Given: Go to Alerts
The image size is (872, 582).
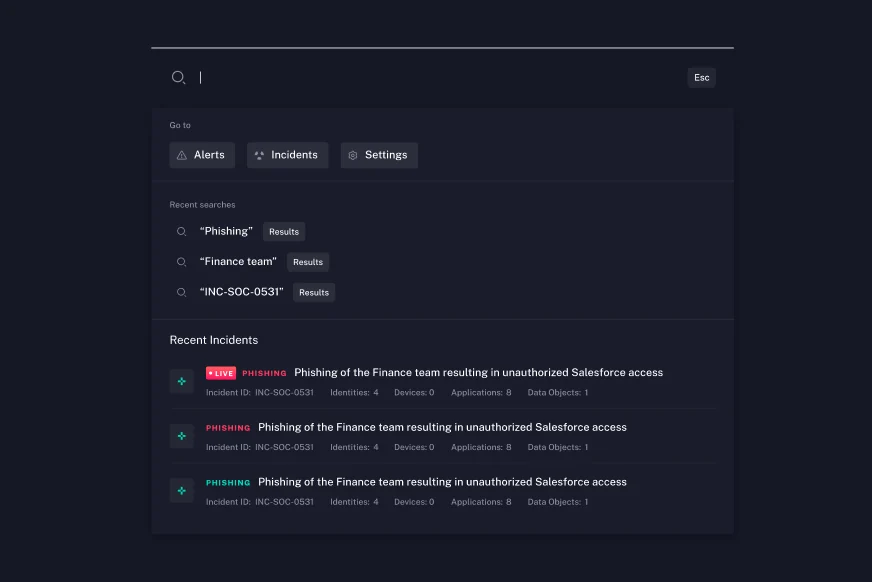Looking at the screenshot, I should pyautogui.click(x=202, y=155).
